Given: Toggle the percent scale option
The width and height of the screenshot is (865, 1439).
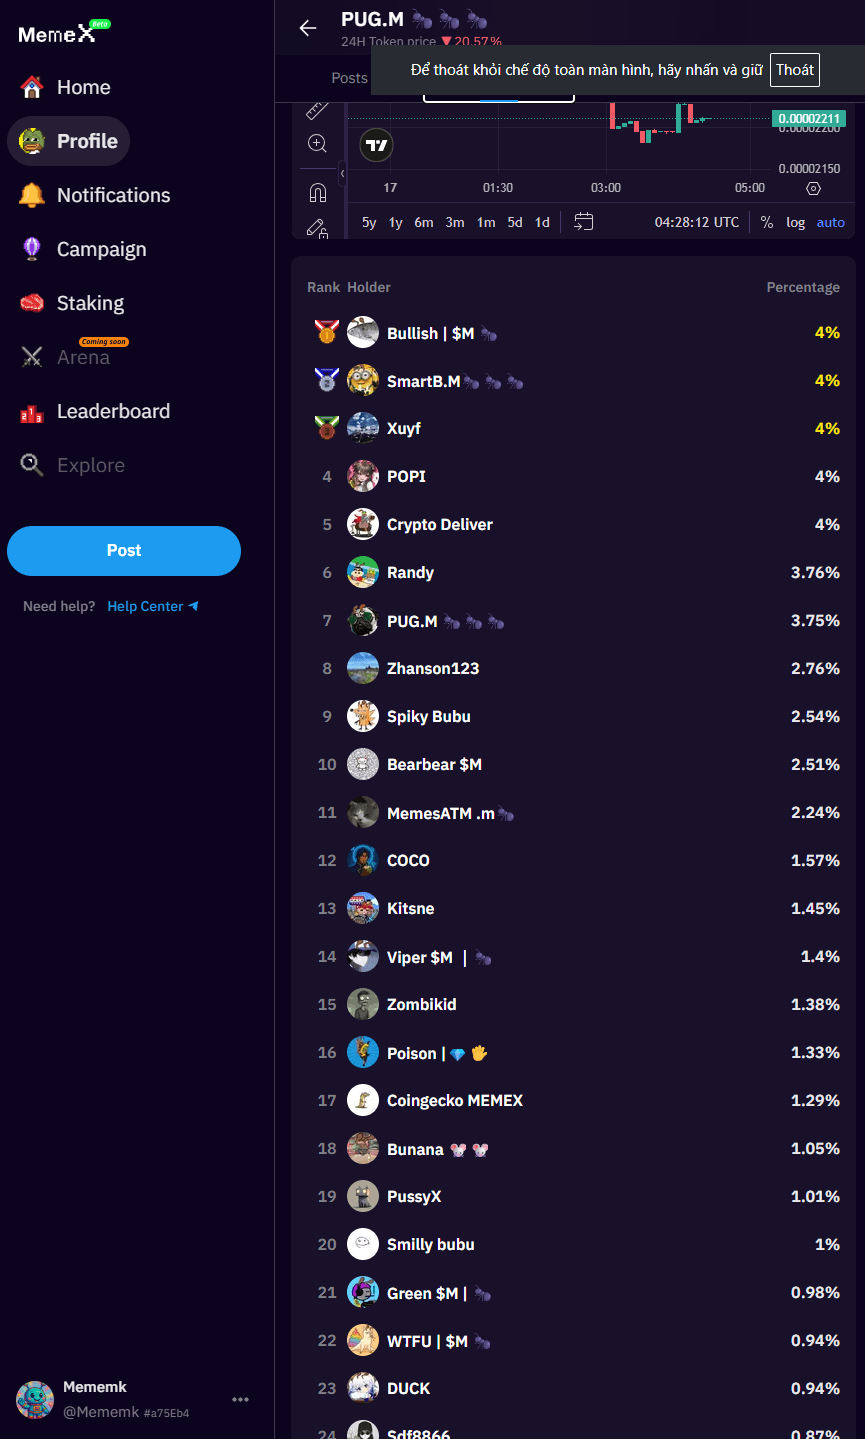Looking at the screenshot, I should (x=767, y=222).
